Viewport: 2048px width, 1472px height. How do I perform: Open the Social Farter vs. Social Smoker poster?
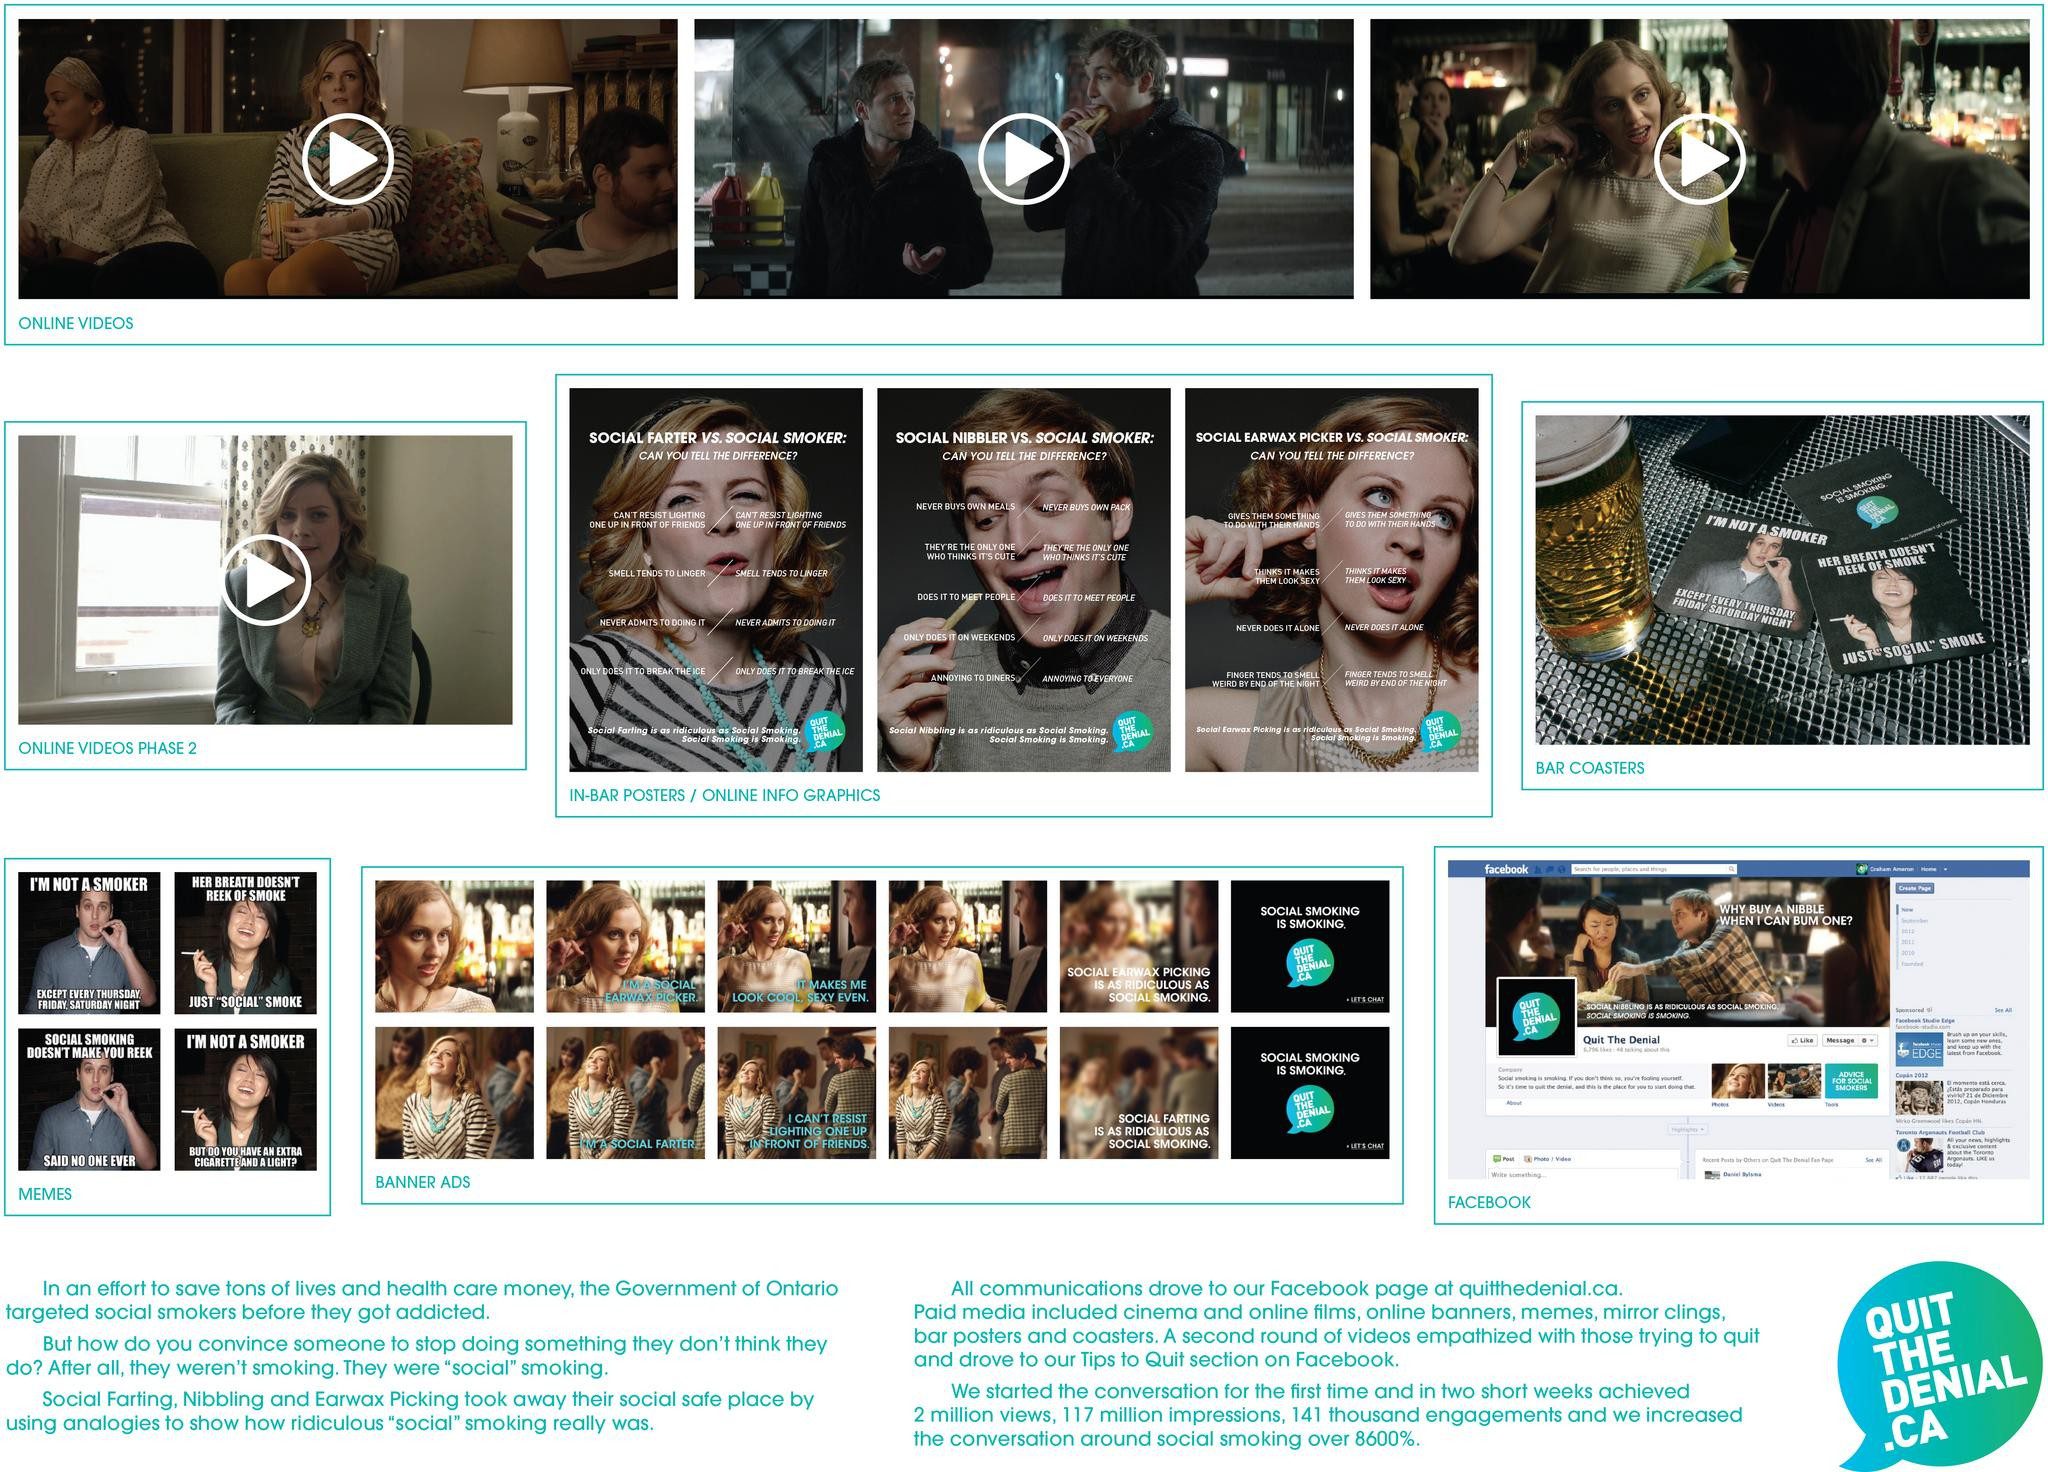(716, 580)
